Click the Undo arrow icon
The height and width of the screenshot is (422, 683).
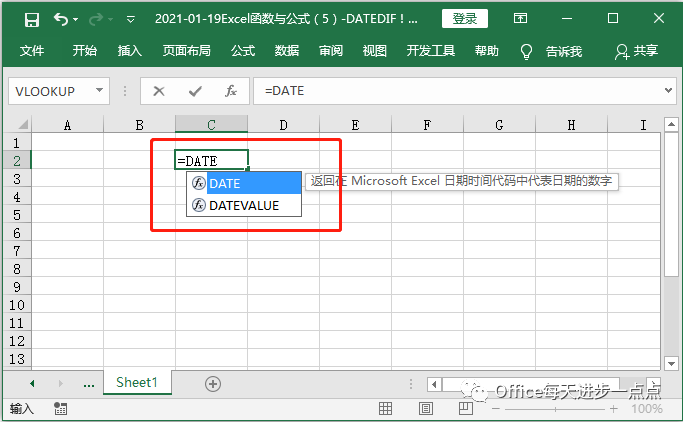[61, 19]
